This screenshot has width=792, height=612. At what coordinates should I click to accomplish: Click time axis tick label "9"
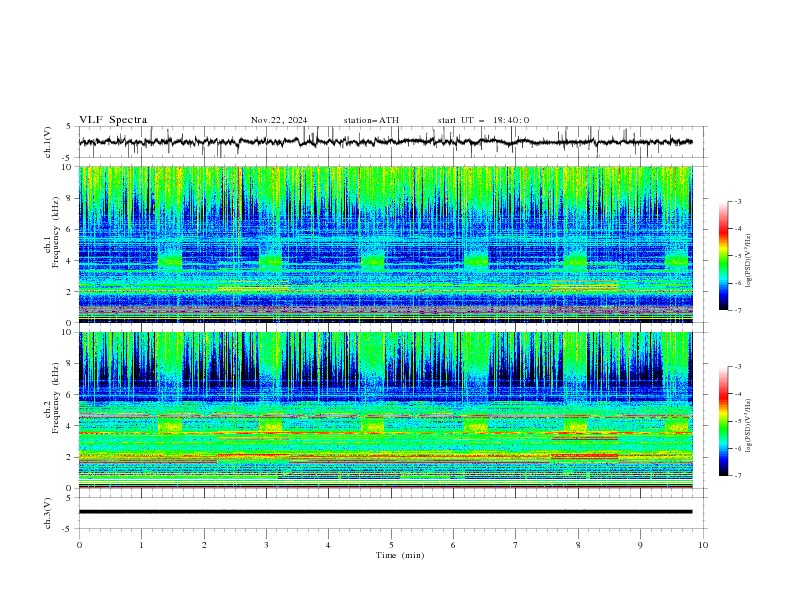[x=640, y=545]
